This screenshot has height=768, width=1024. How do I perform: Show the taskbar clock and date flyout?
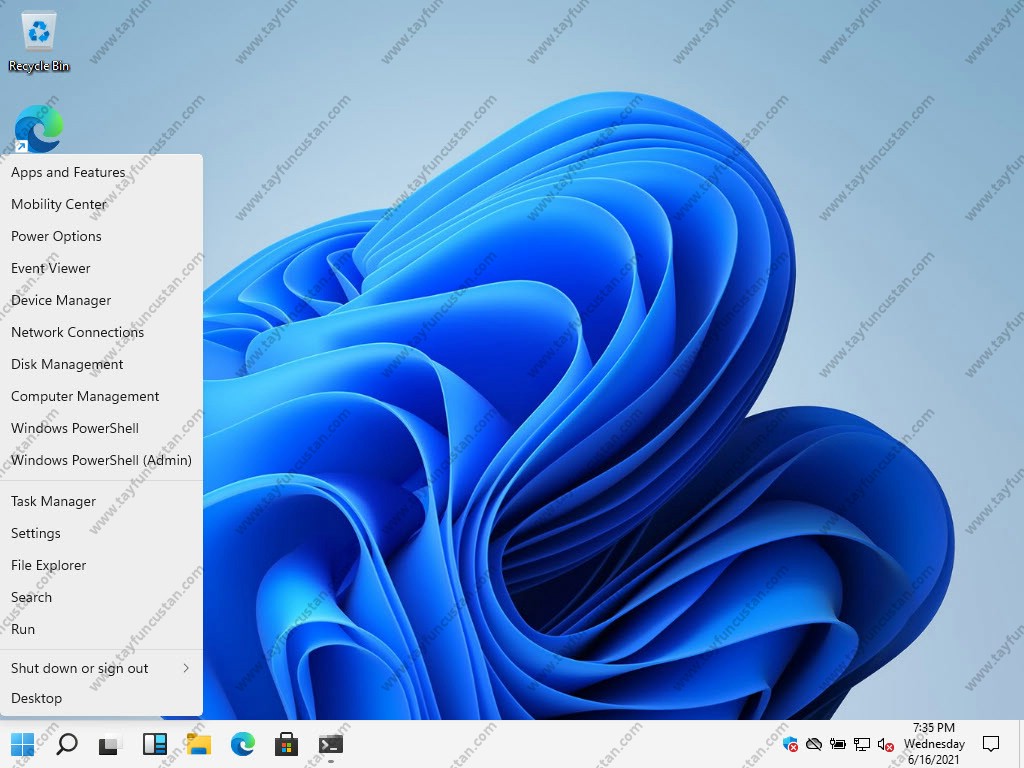point(934,744)
